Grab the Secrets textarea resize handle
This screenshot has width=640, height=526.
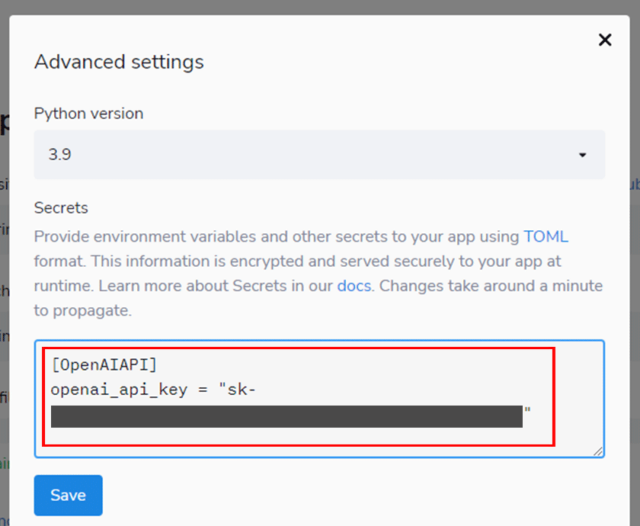(x=598, y=451)
